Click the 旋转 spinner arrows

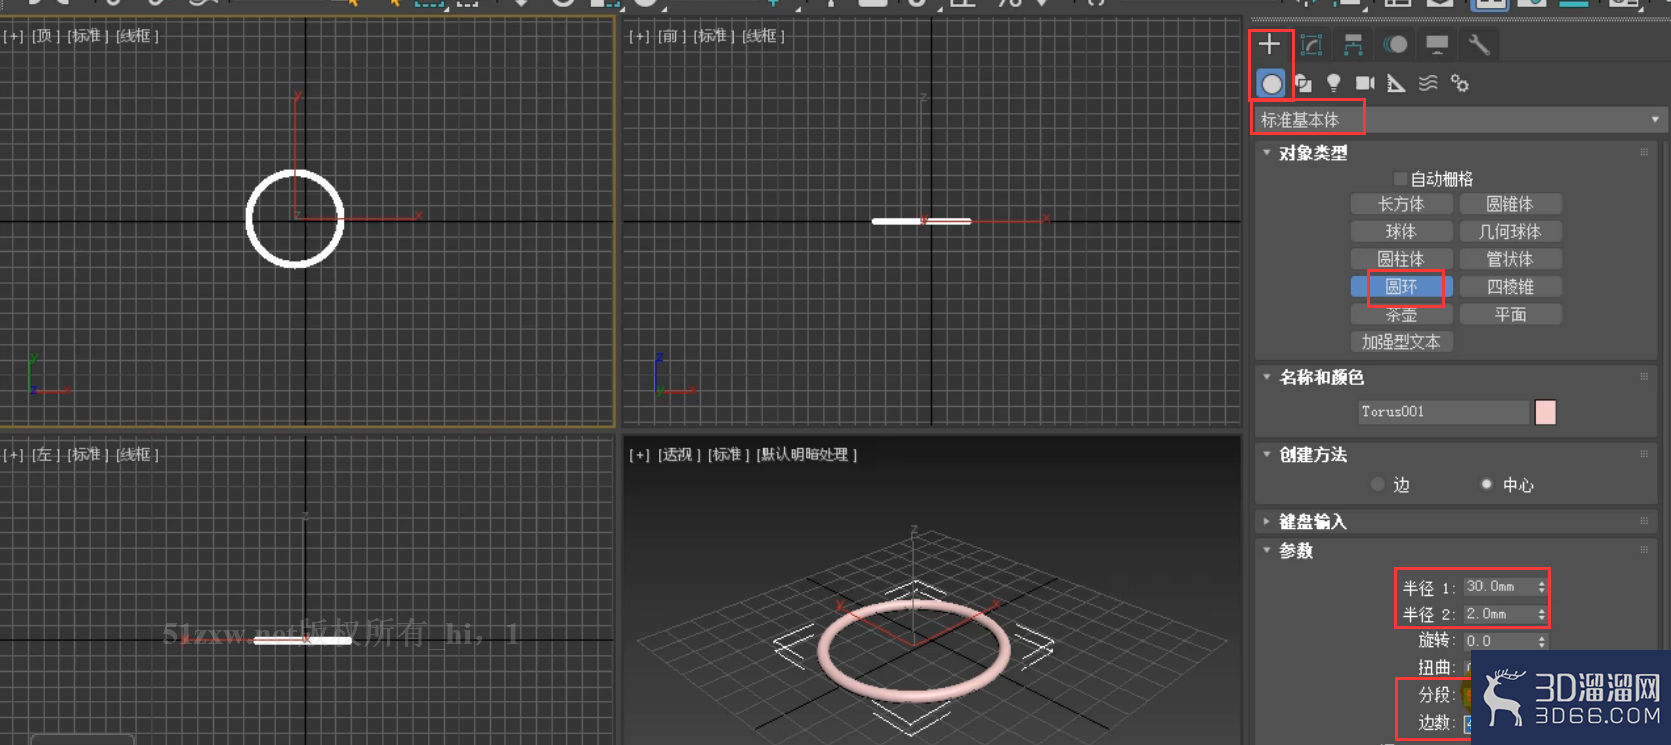pyautogui.click(x=1542, y=641)
